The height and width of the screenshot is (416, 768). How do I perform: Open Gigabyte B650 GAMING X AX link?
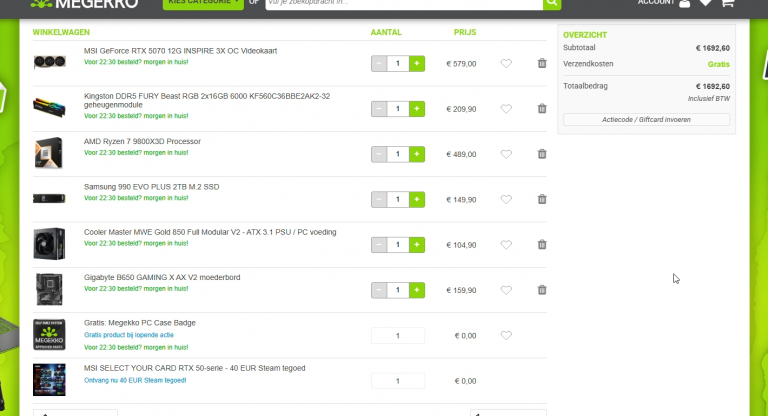click(162, 277)
